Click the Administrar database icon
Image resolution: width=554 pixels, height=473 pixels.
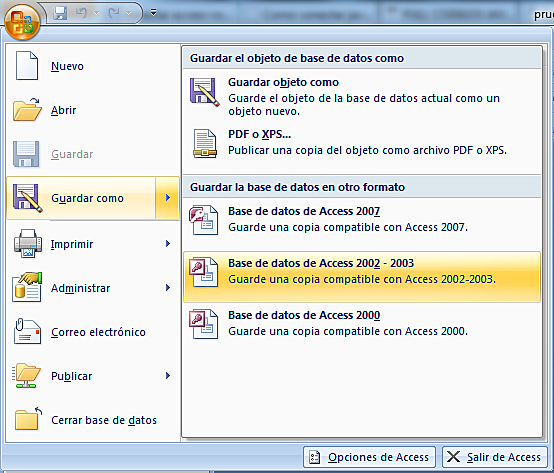[27, 287]
